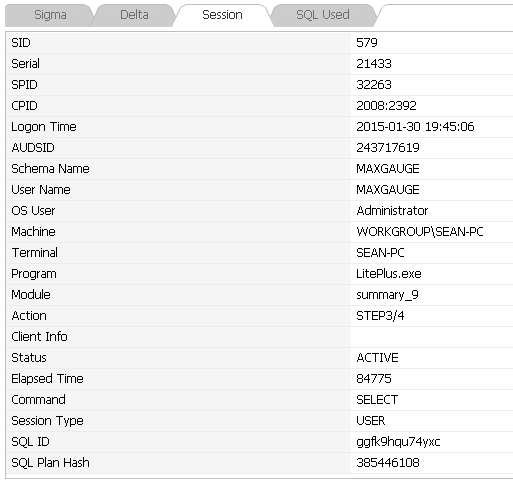Select the Session tab
This screenshot has height=488, width=513.
coord(222,15)
